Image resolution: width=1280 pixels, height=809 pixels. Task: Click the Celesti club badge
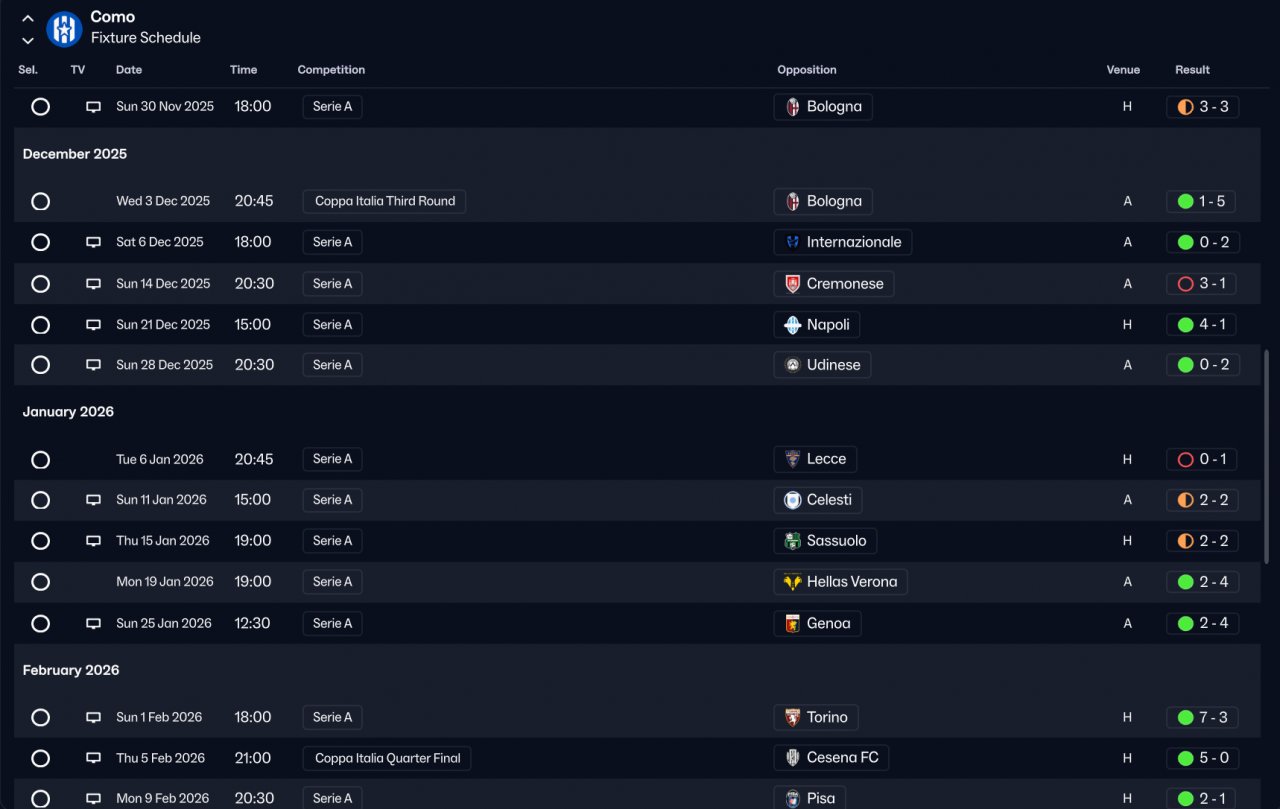coord(793,500)
